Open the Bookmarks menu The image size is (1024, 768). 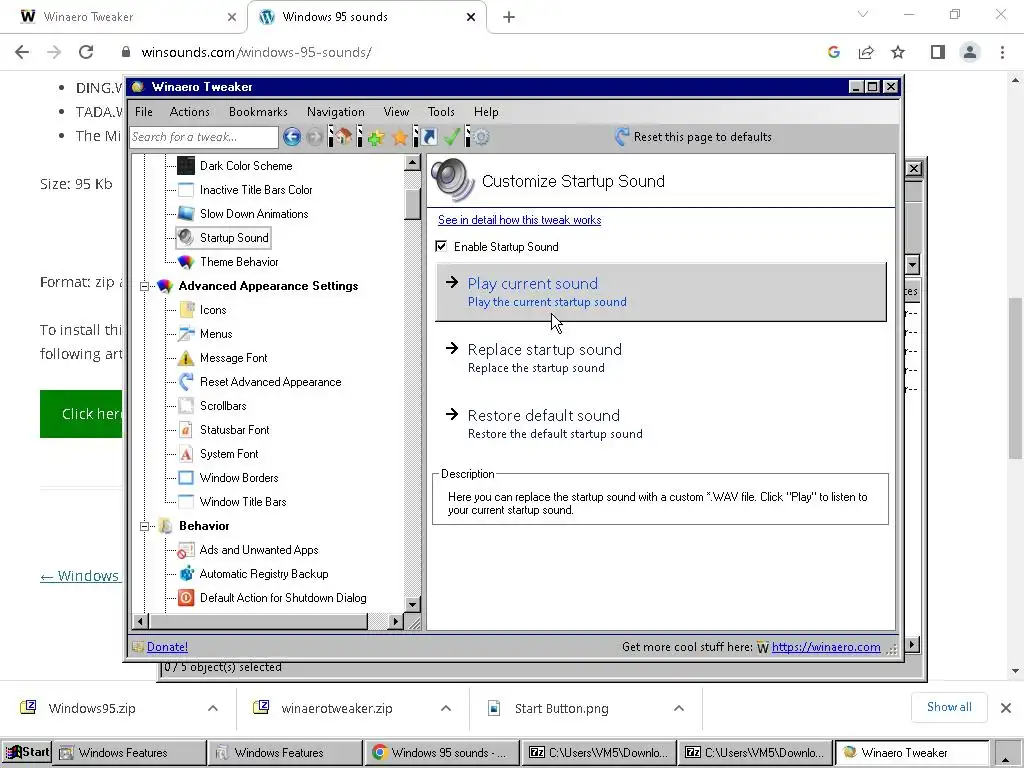(258, 112)
